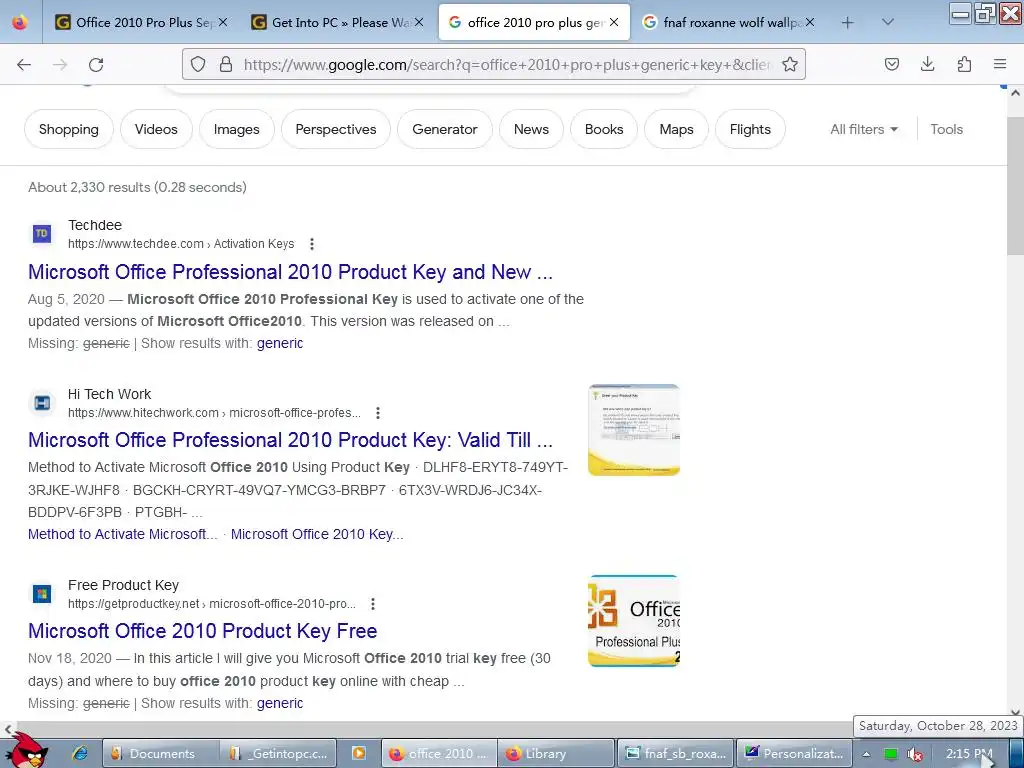Click horizontal scroll left arrow
Image resolution: width=1024 pixels, height=768 pixels.
(x=7, y=729)
